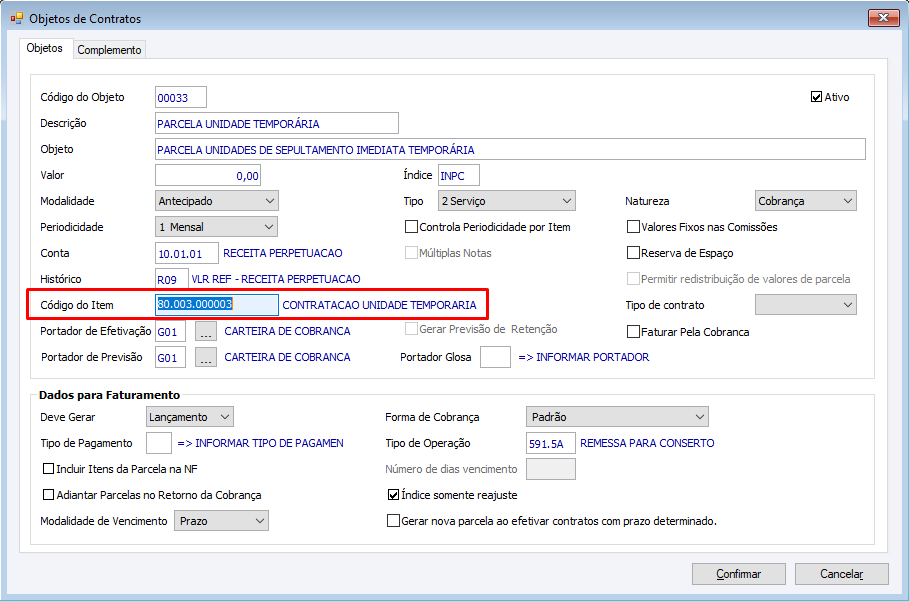The image size is (909, 601).
Task: Click the text RECEITA PERPETUACAO beside Conta
Action: [x=283, y=253]
